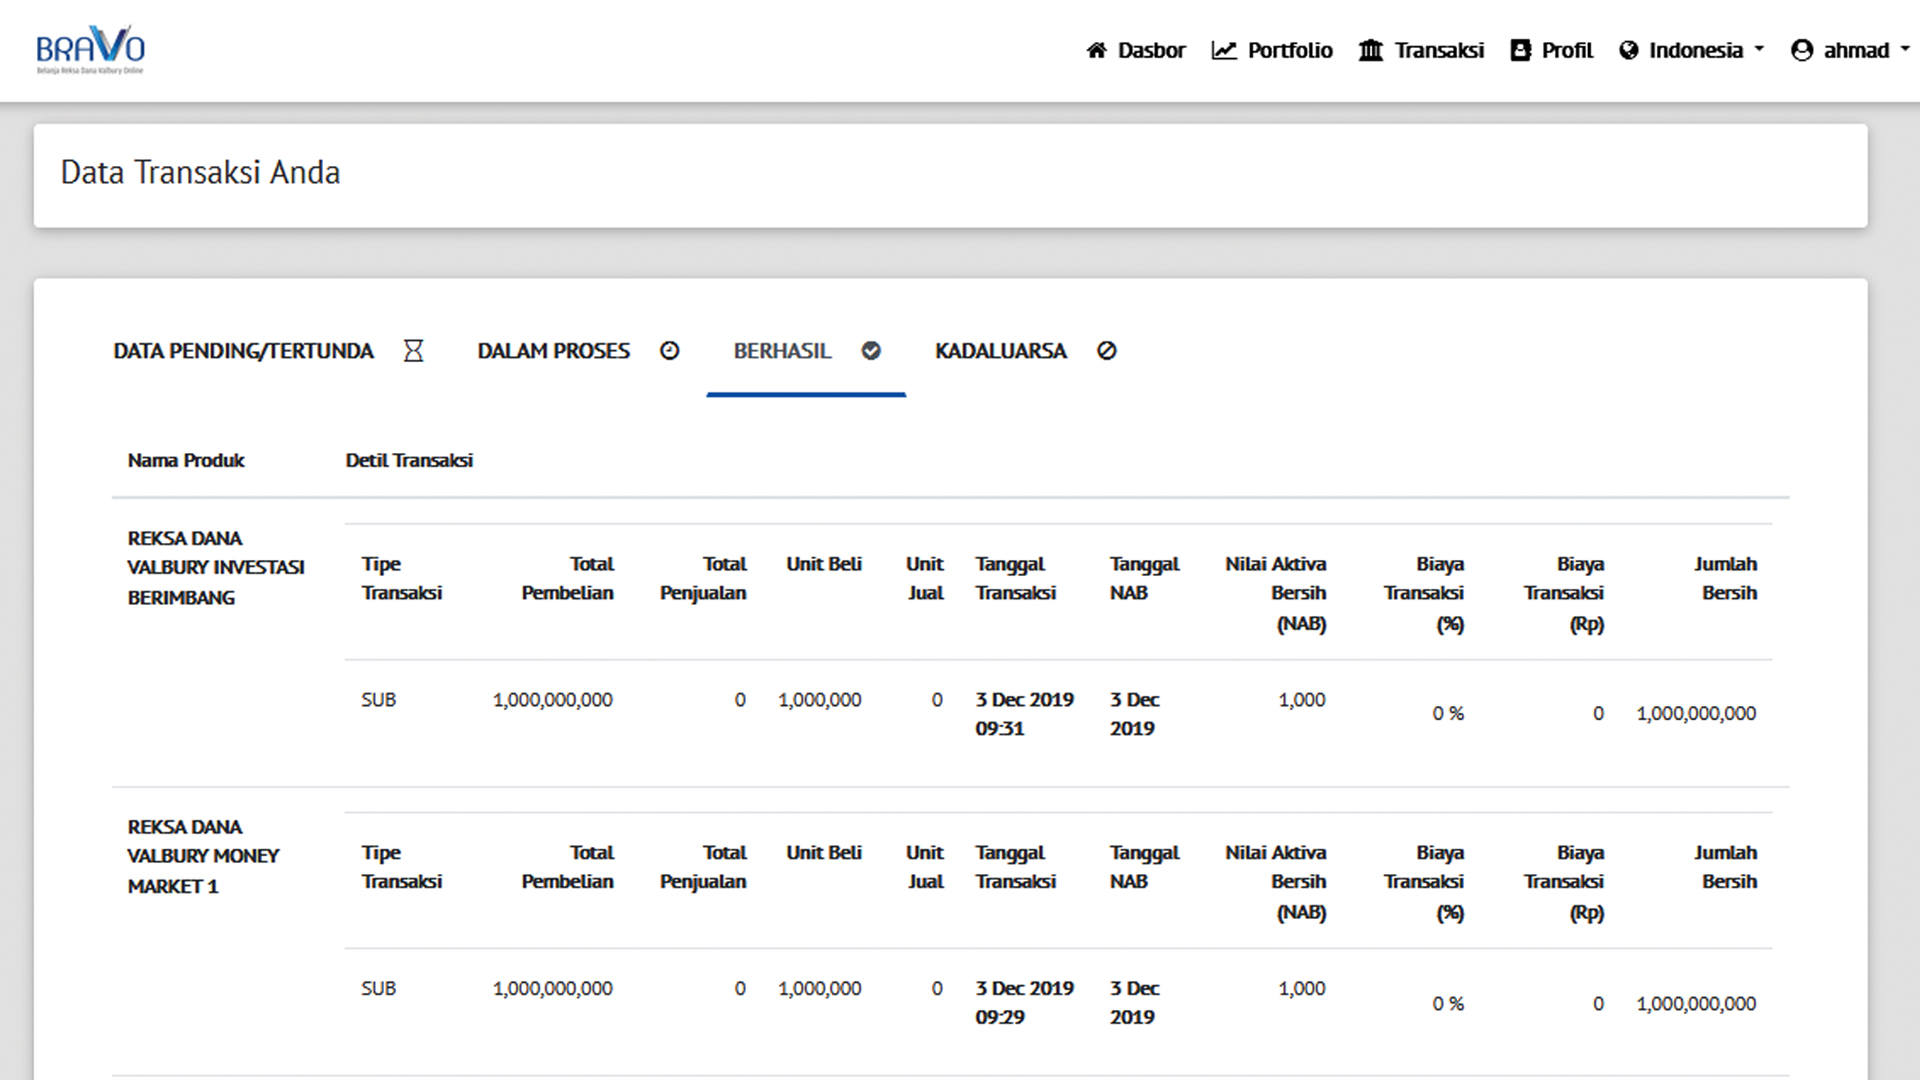This screenshot has width=1920, height=1080.
Task: Expand the Indonesia language dropdown arrow
Action: point(1759,49)
